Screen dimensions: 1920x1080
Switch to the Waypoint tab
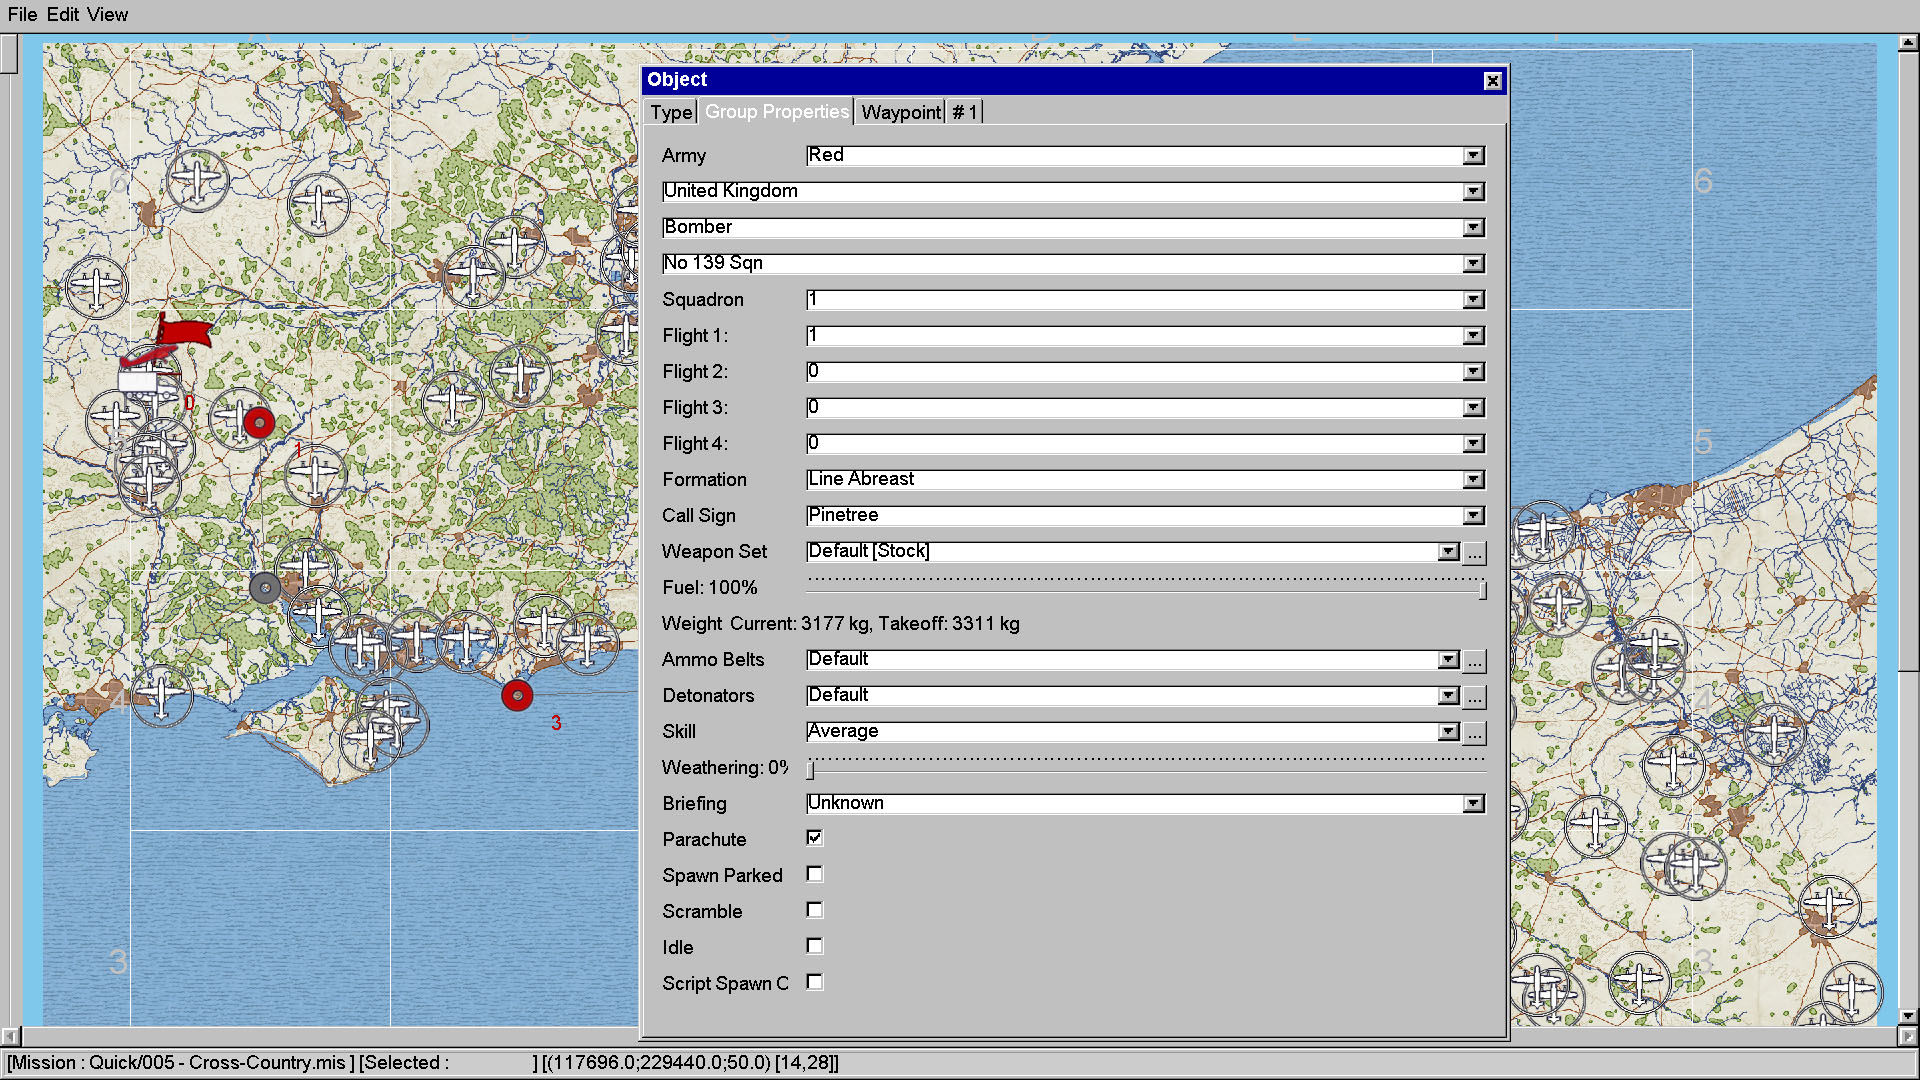(900, 112)
